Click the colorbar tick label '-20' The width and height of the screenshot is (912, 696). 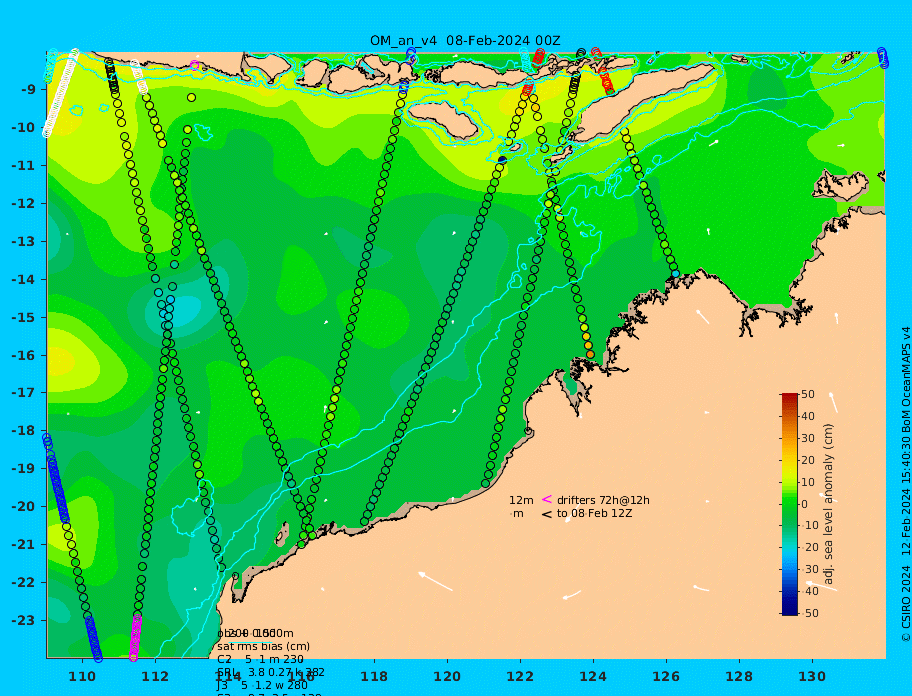[x=809, y=547]
